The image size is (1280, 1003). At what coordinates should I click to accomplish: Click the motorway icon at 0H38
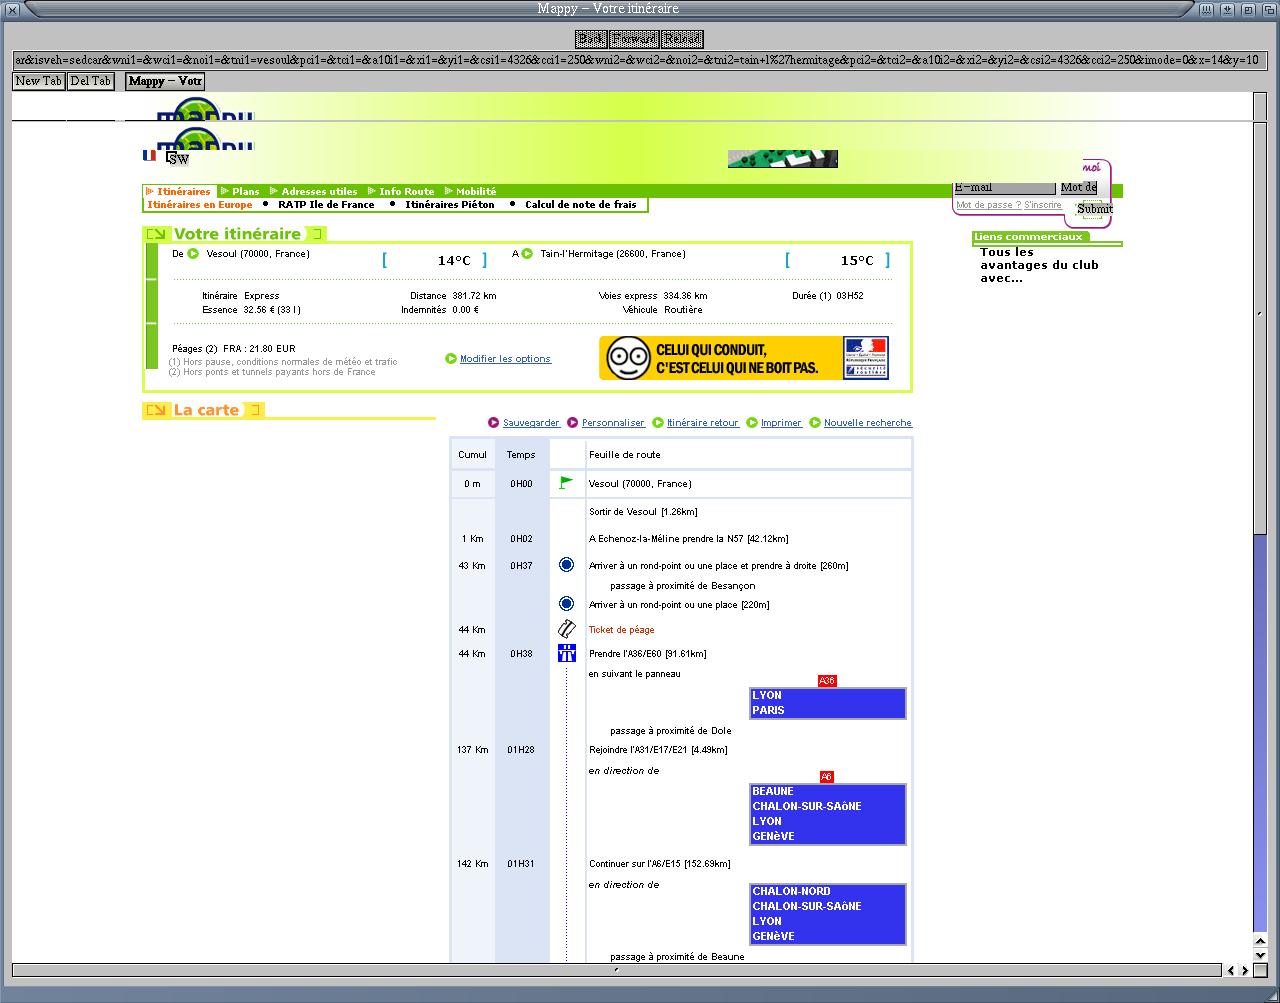pyautogui.click(x=567, y=653)
